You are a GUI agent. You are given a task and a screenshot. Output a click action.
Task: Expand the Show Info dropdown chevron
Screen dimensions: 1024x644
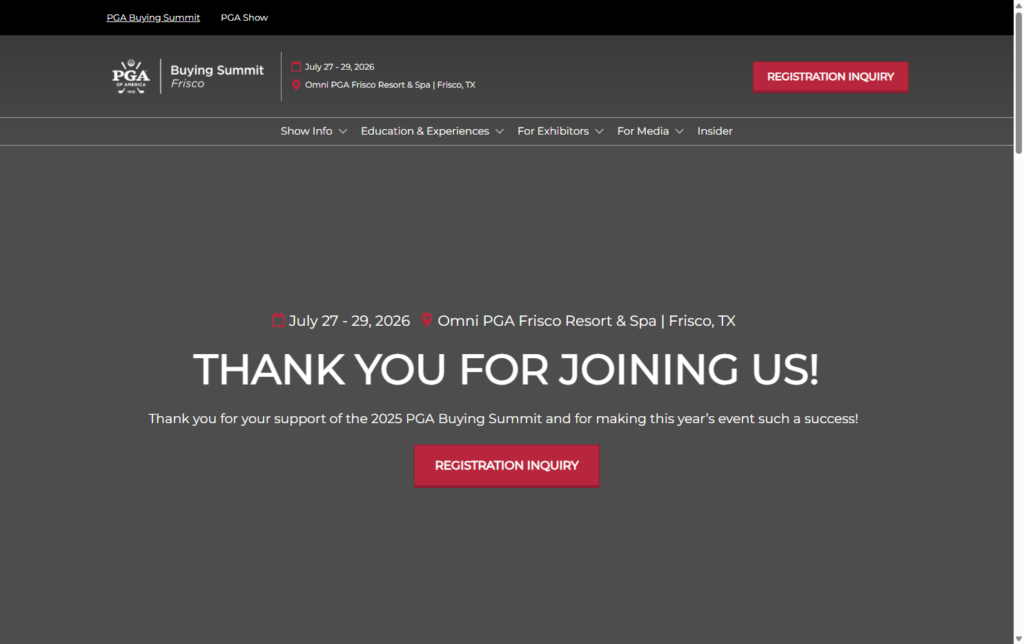point(343,131)
